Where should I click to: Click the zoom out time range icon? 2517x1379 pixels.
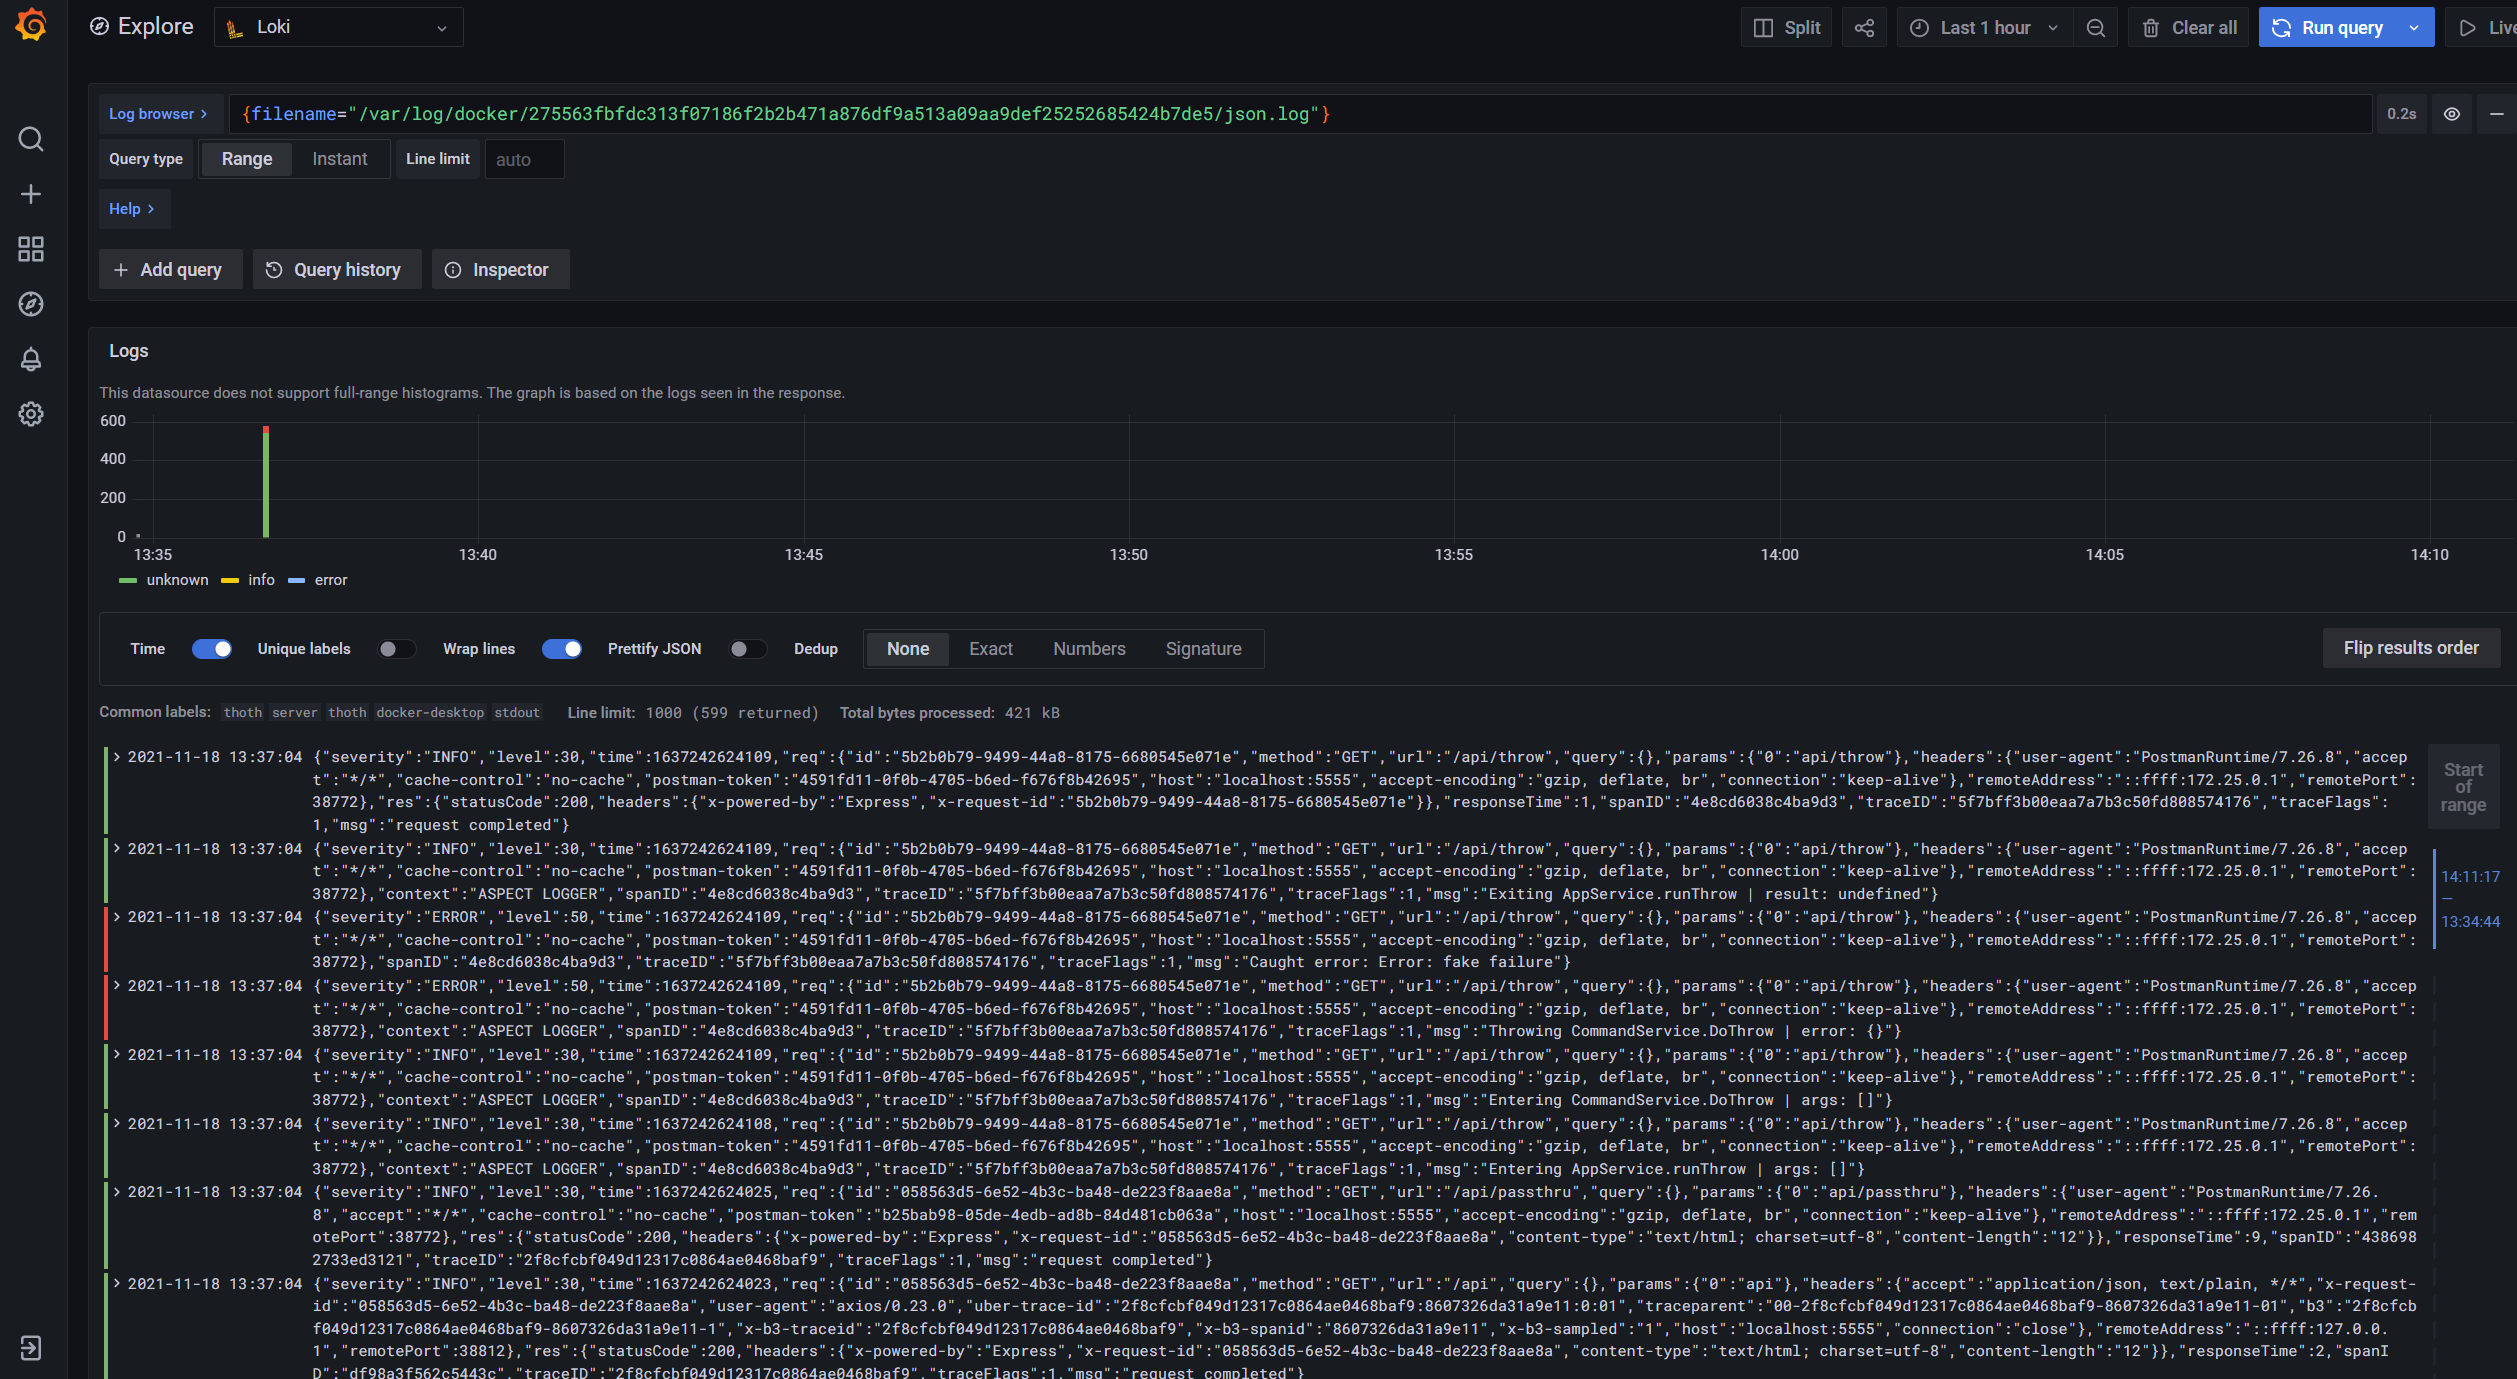point(2096,28)
